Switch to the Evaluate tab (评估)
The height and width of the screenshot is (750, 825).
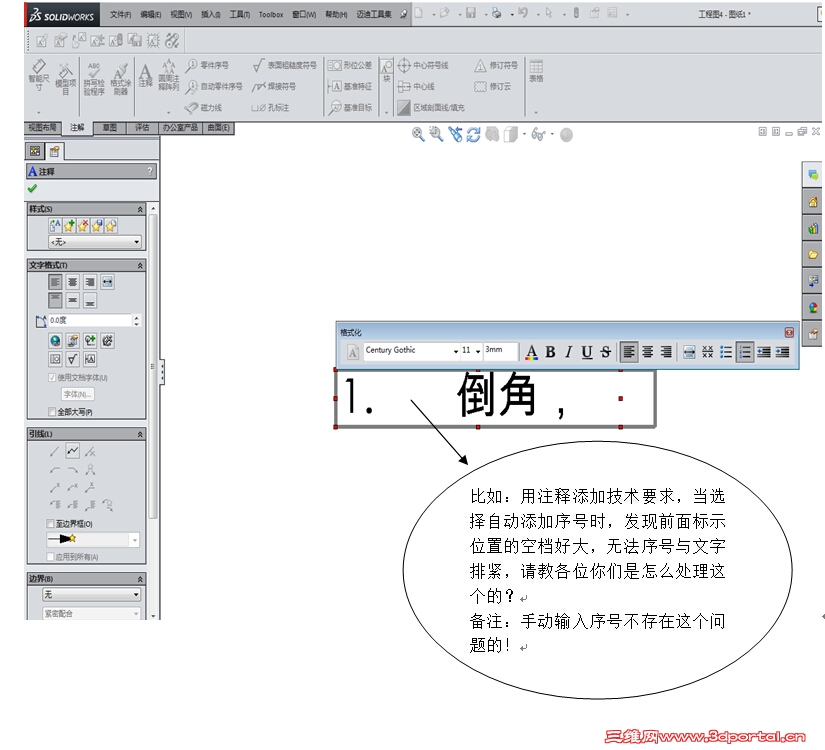tap(142, 127)
